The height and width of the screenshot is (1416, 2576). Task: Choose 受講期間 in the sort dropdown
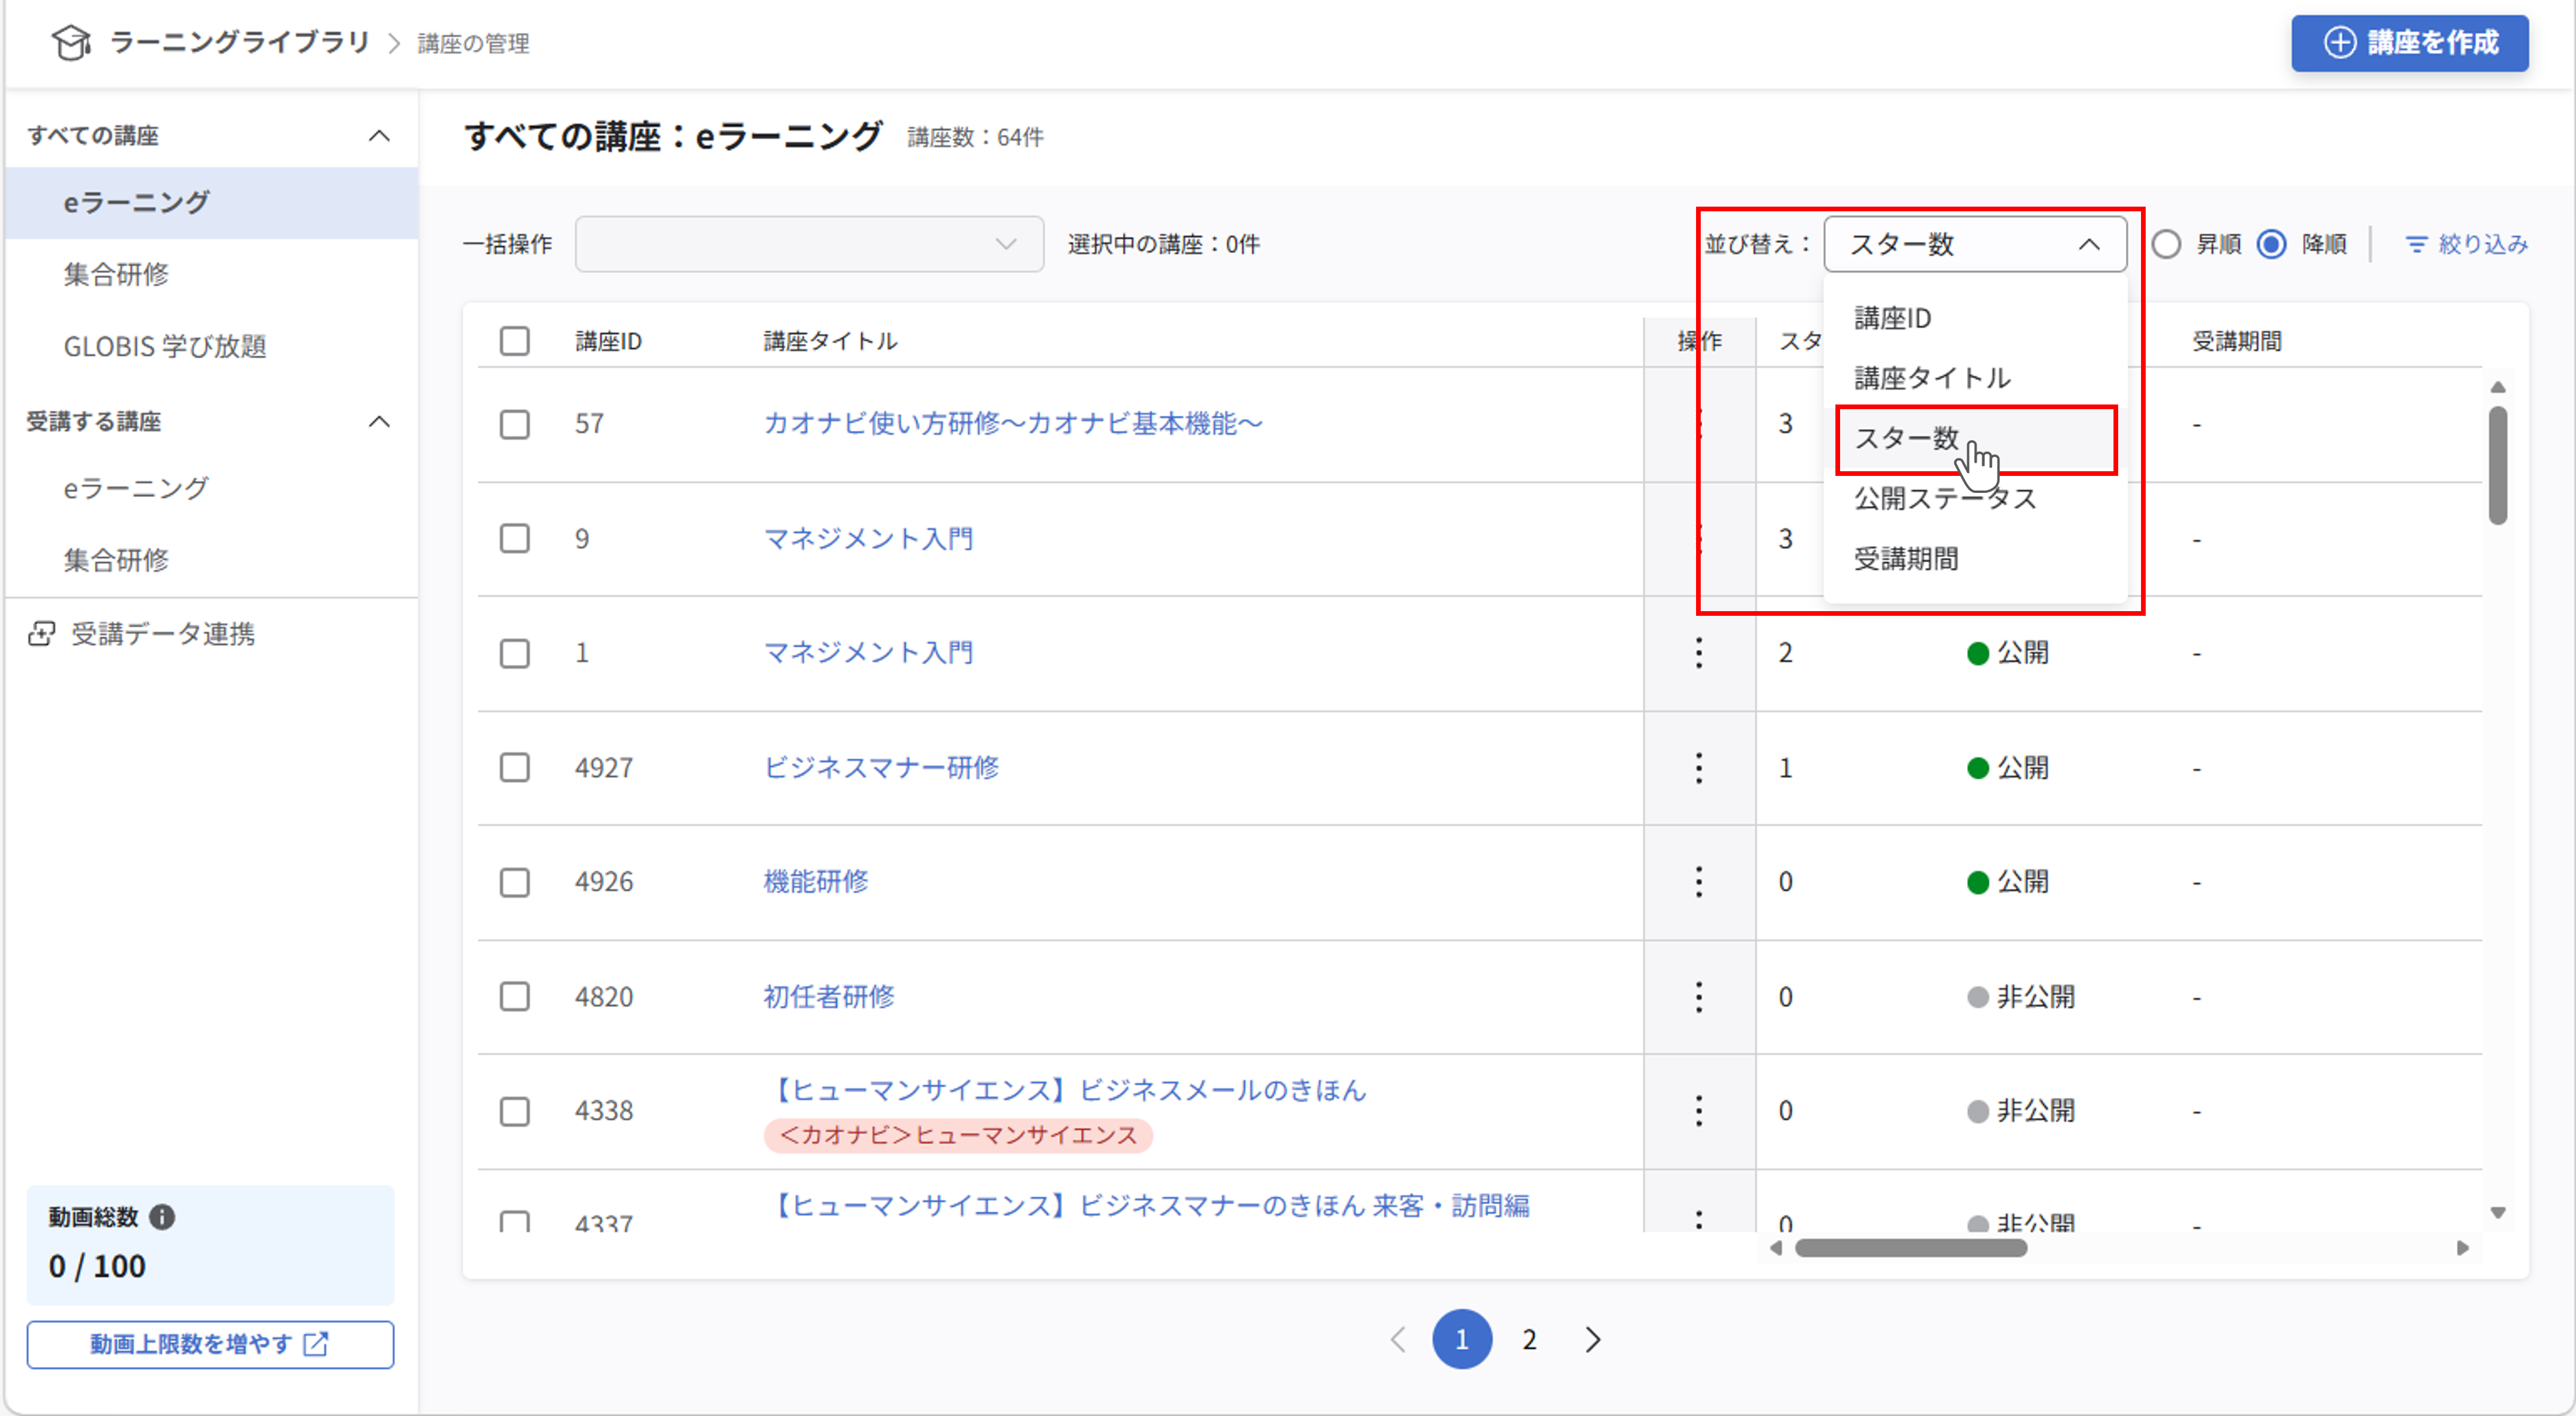[1975, 558]
